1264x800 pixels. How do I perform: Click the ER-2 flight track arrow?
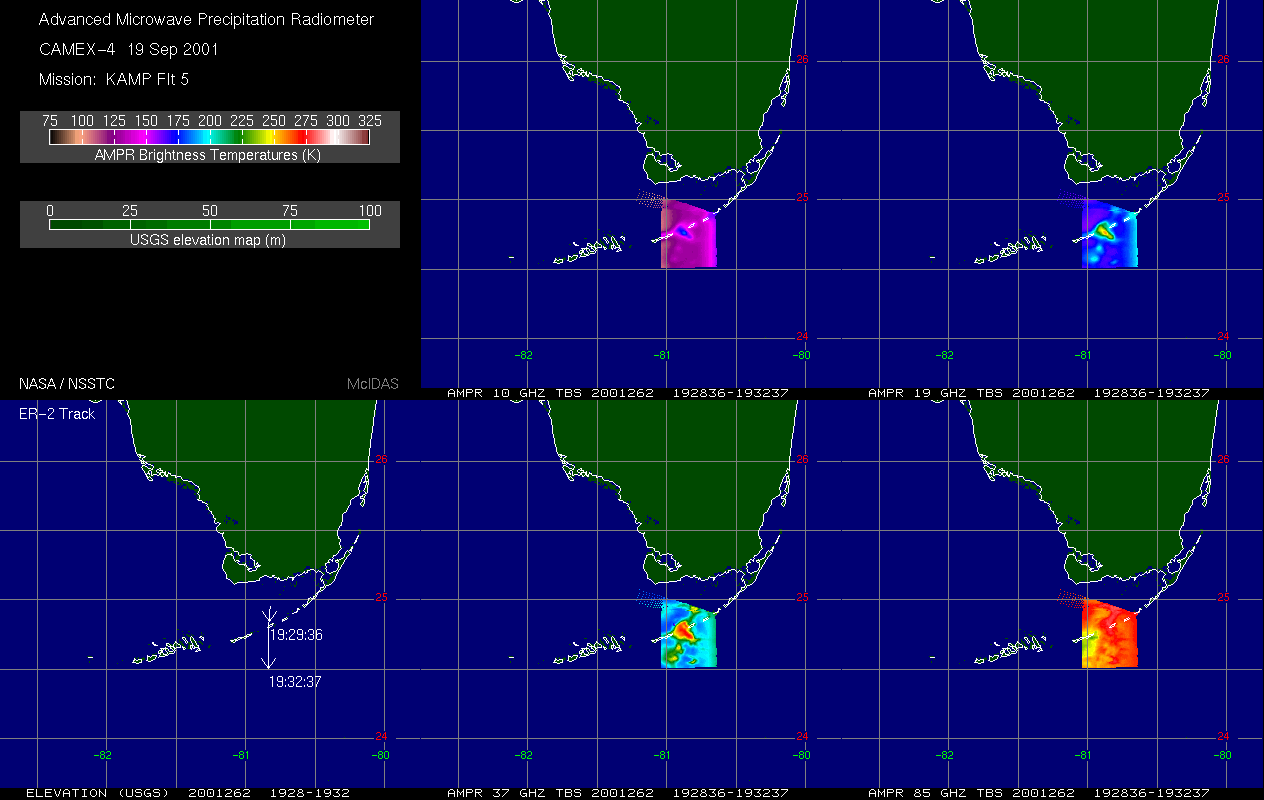pos(268,638)
